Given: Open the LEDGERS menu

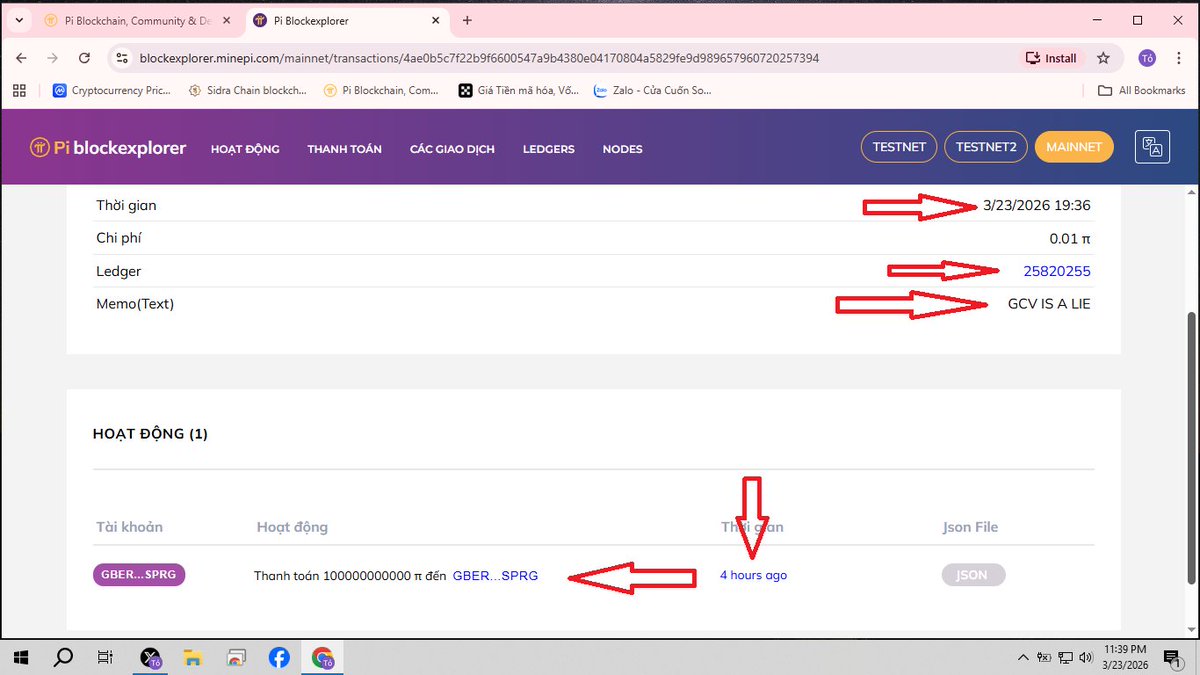Looking at the screenshot, I should (x=548, y=149).
